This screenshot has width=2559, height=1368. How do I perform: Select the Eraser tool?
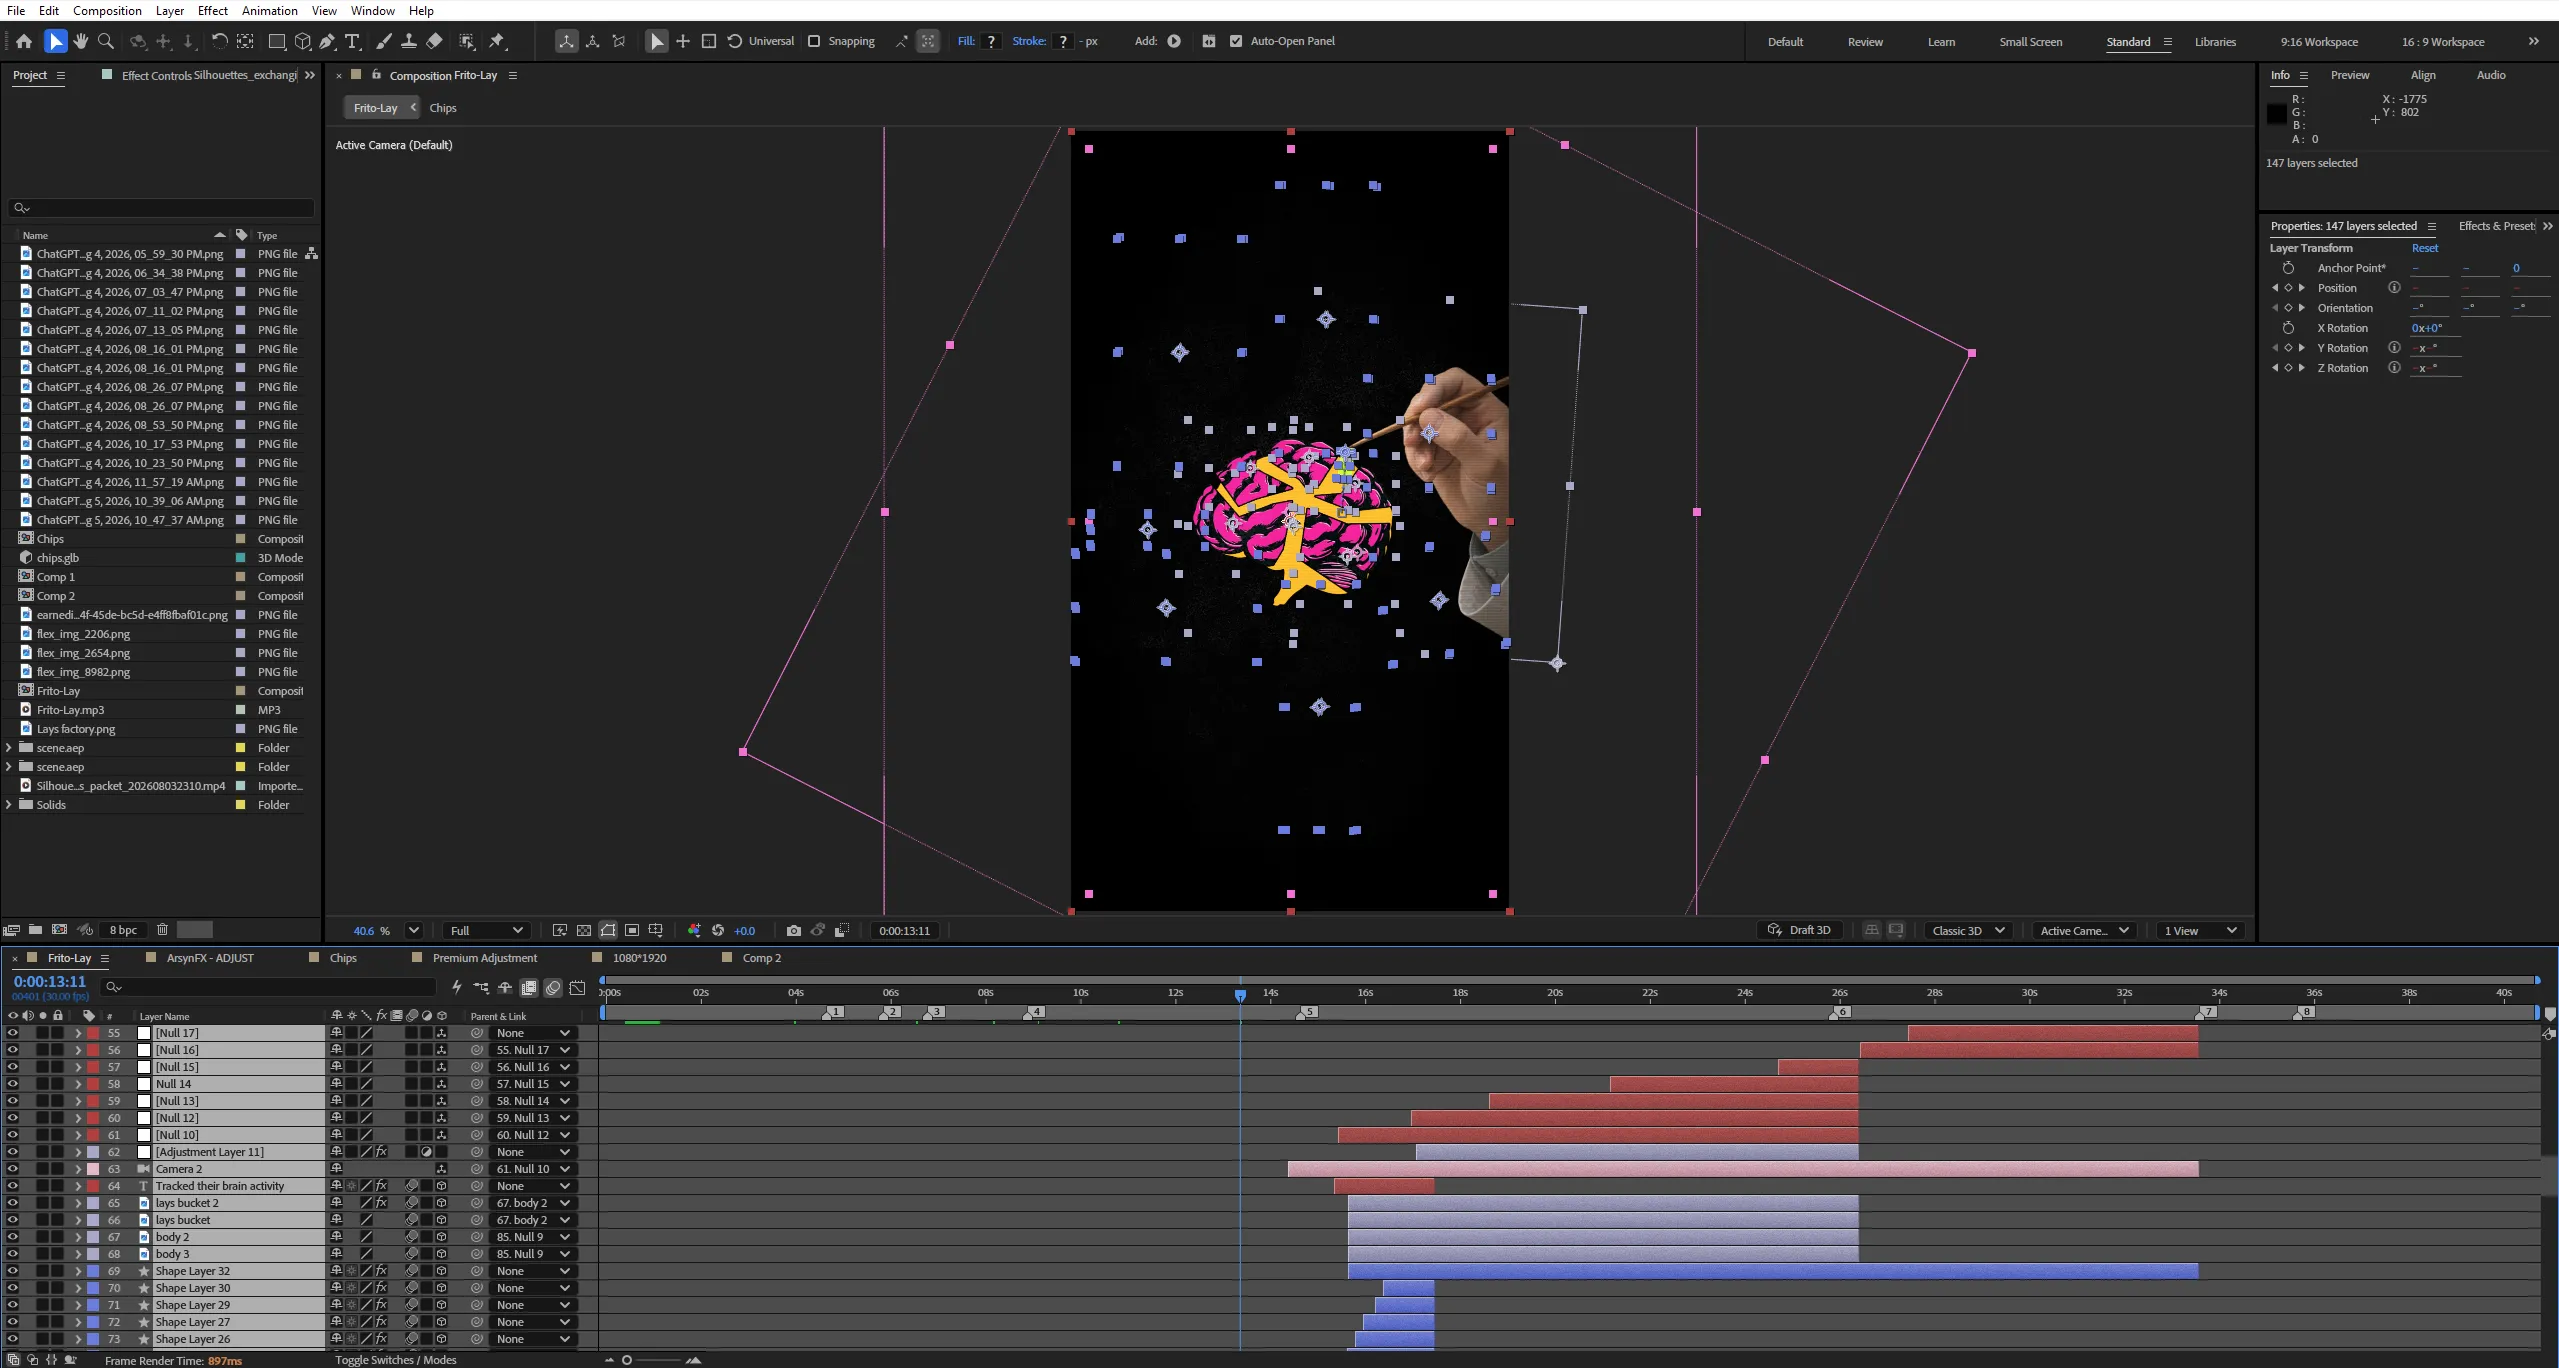(434, 41)
